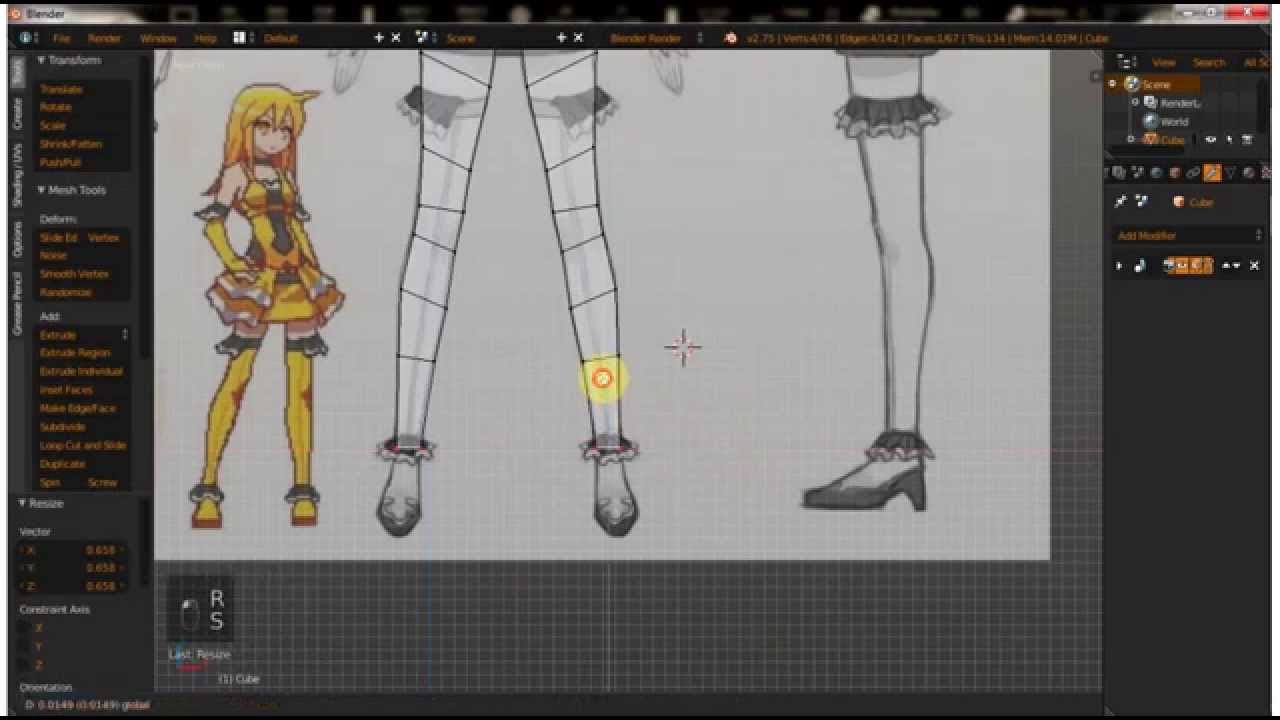Click the Cube mesh icon in outliner
The height and width of the screenshot is (720, 1280).
1150,140
